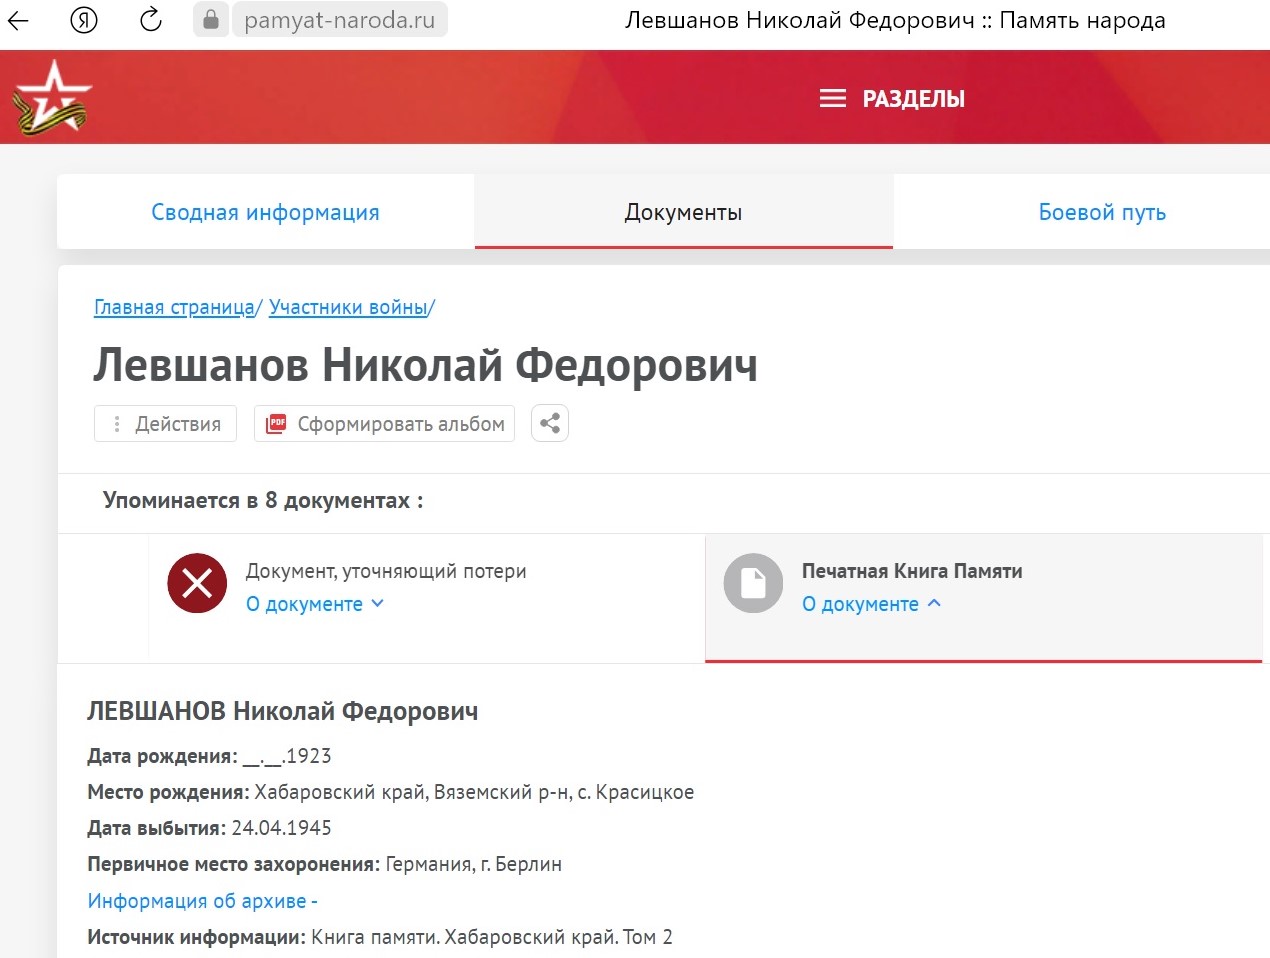
Task: Open the Информация об архиве link
Action: click(202, 901)
